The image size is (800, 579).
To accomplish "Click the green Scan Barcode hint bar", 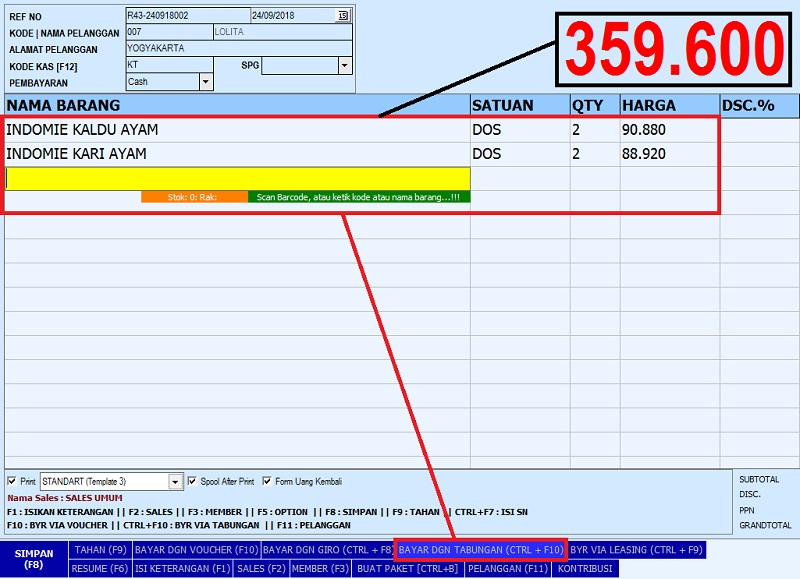I will (359, 197).
